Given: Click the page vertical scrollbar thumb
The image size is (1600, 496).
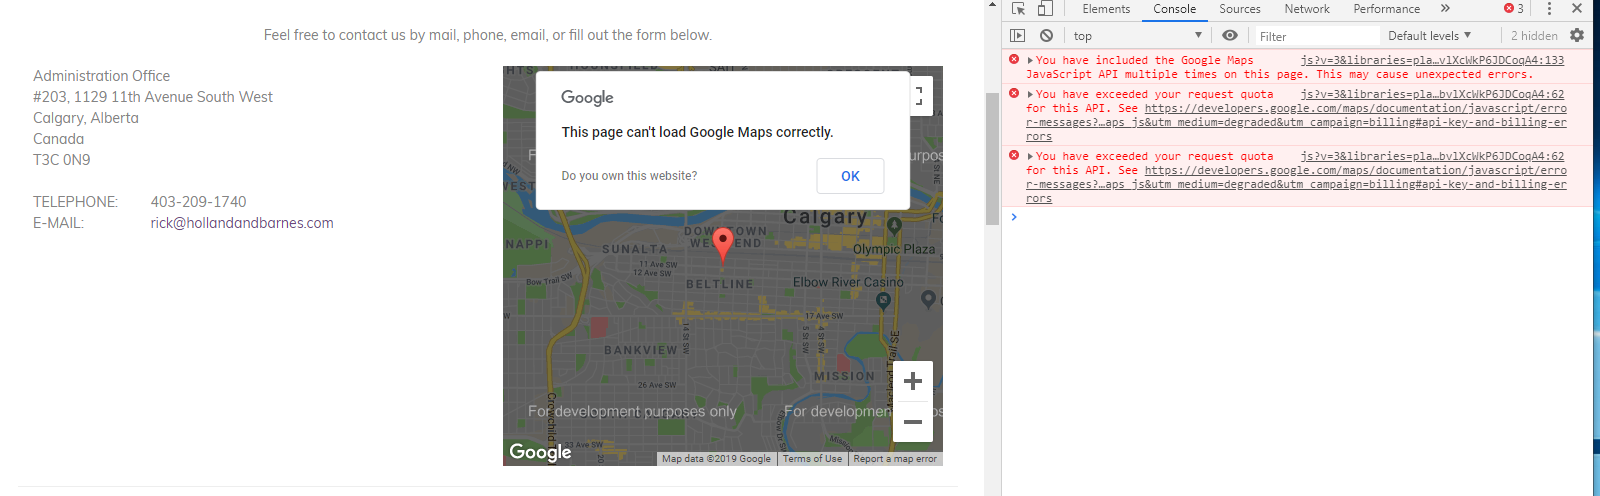Looking at the screenshot, I should [992, 158].
